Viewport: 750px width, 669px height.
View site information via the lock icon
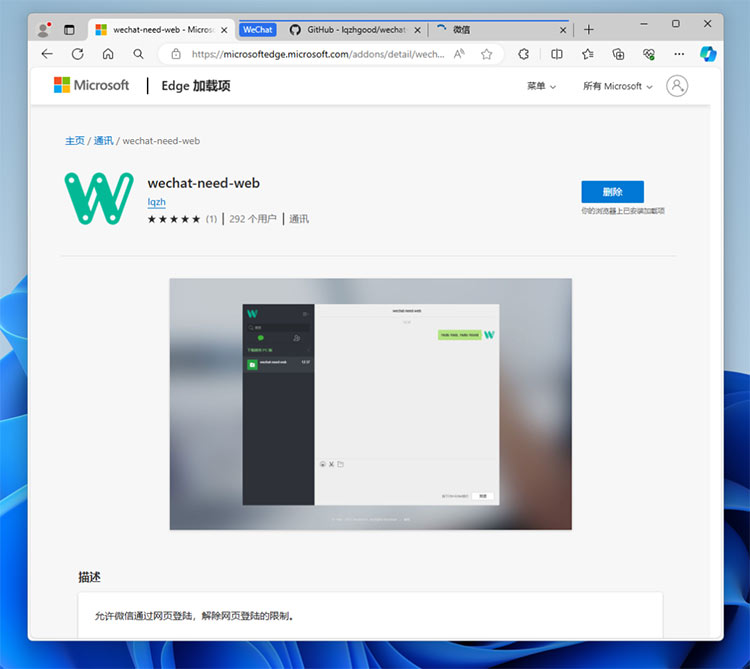click(x=176, y=54)
